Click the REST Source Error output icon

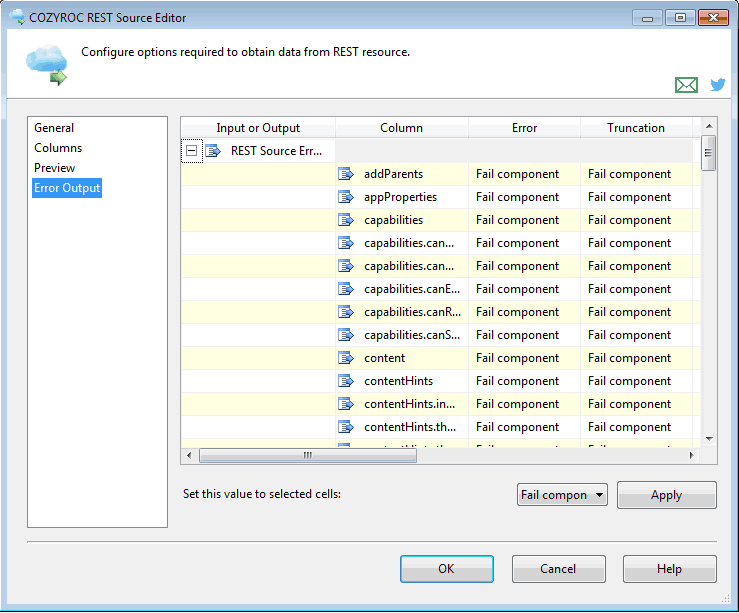pos(213,151)
